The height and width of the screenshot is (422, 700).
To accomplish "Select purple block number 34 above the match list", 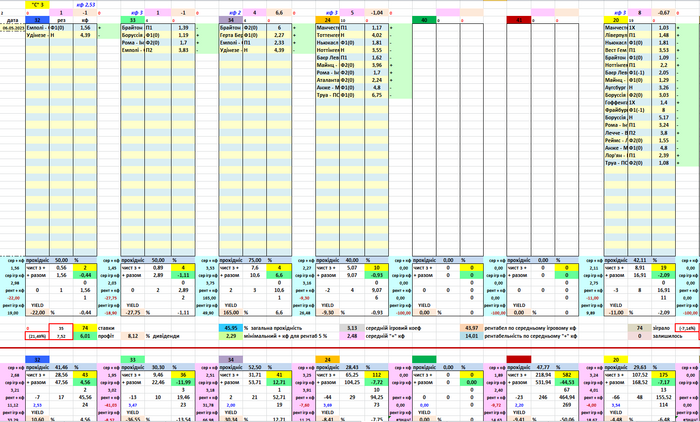I will coord(231,20).
